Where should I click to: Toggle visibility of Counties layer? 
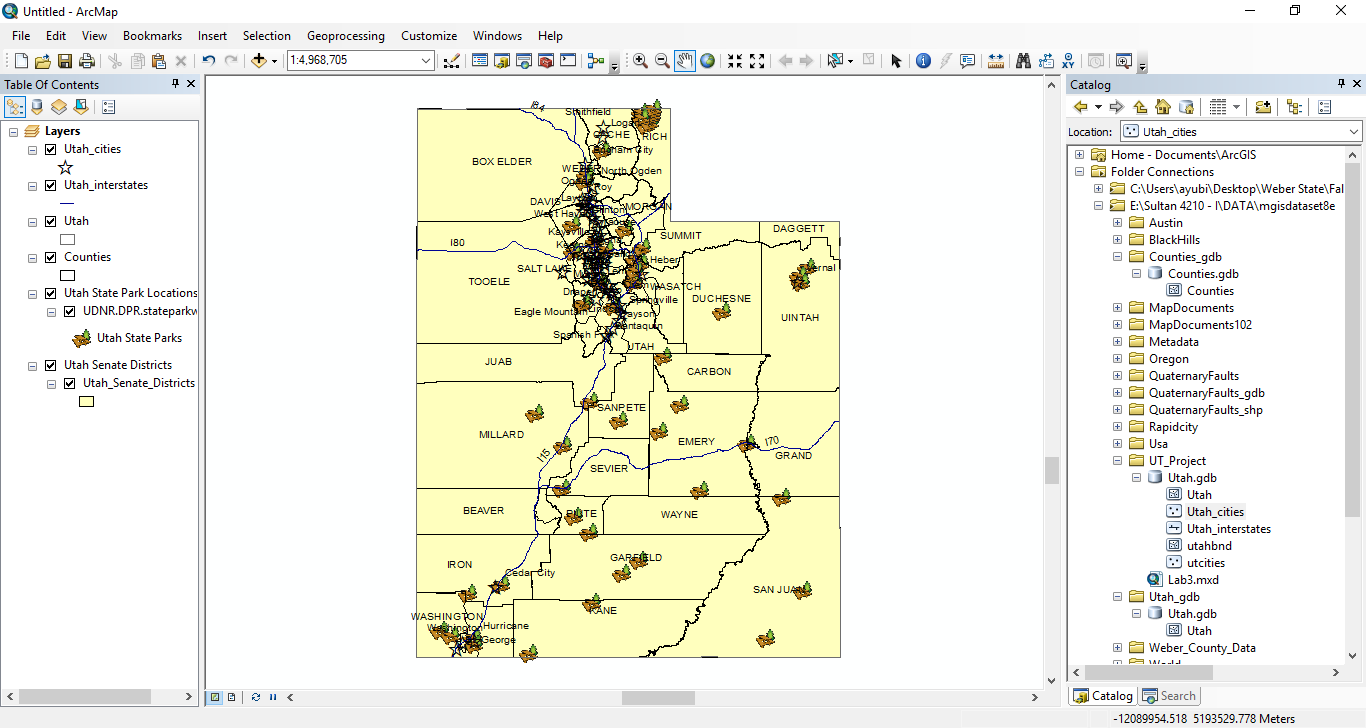51,257
